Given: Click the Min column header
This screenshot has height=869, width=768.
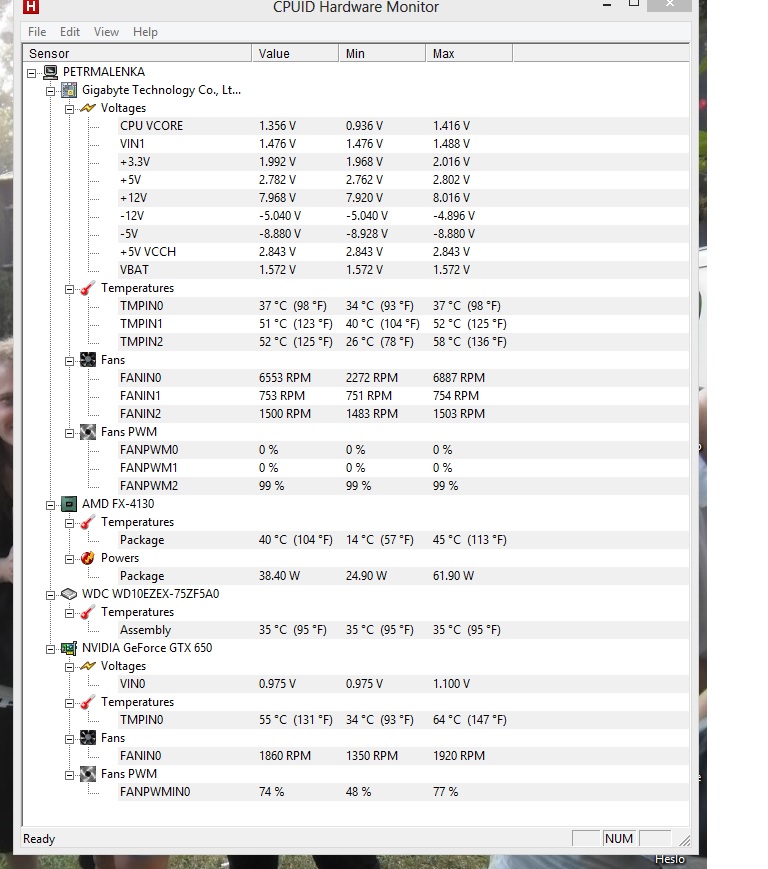Looking at the screenshot, I should 382,54.
